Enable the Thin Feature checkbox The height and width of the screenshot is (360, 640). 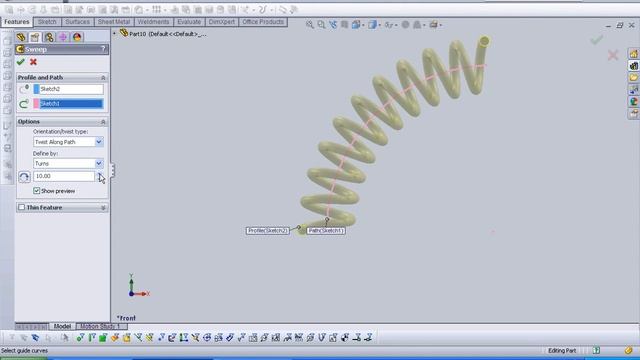pyautogui.click(x=22, y=207)
